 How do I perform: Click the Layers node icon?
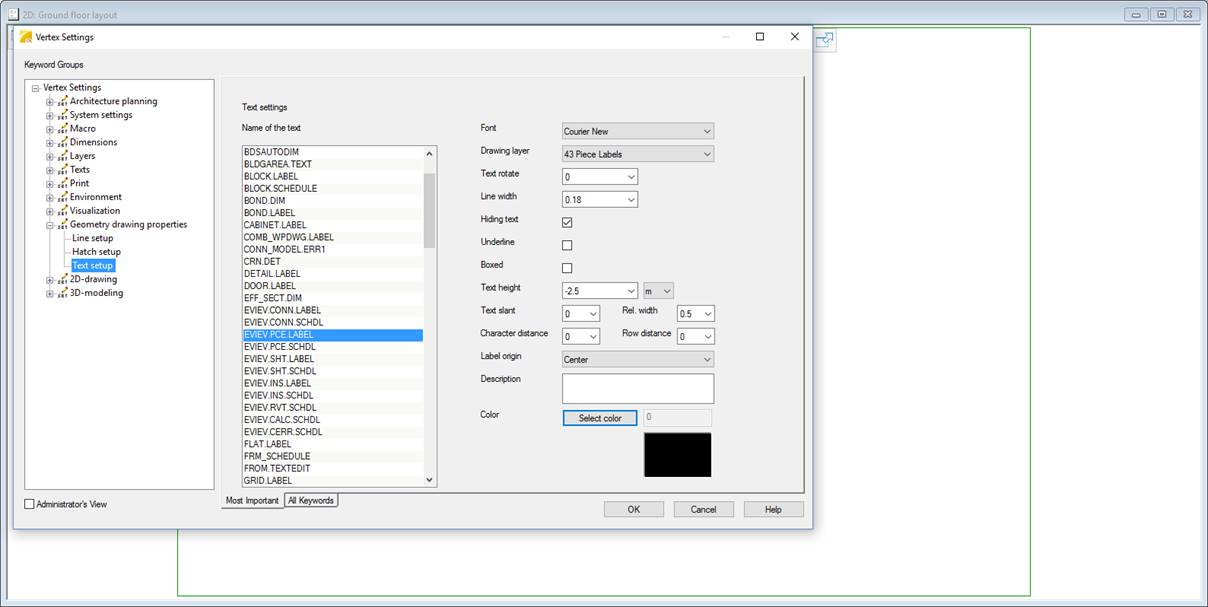click(62, 156)
